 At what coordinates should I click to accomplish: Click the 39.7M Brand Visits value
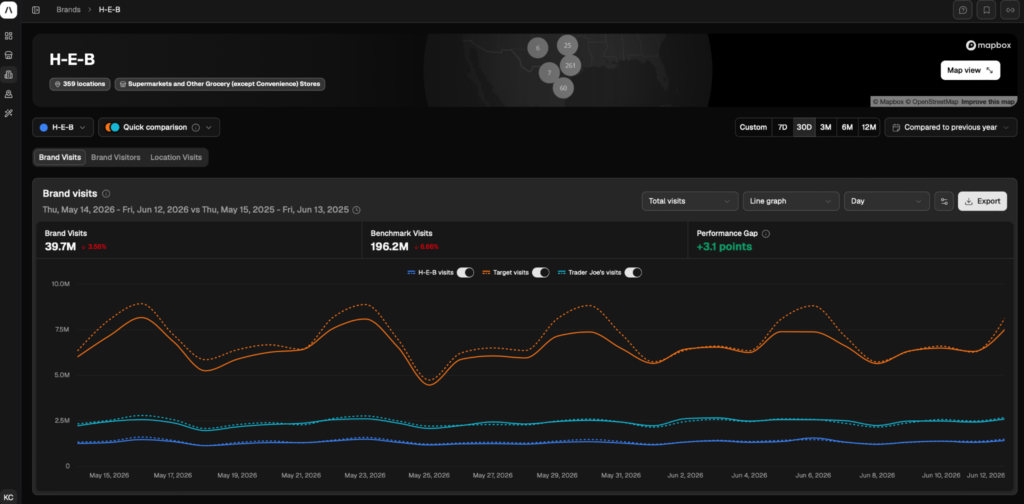[60, 246]
